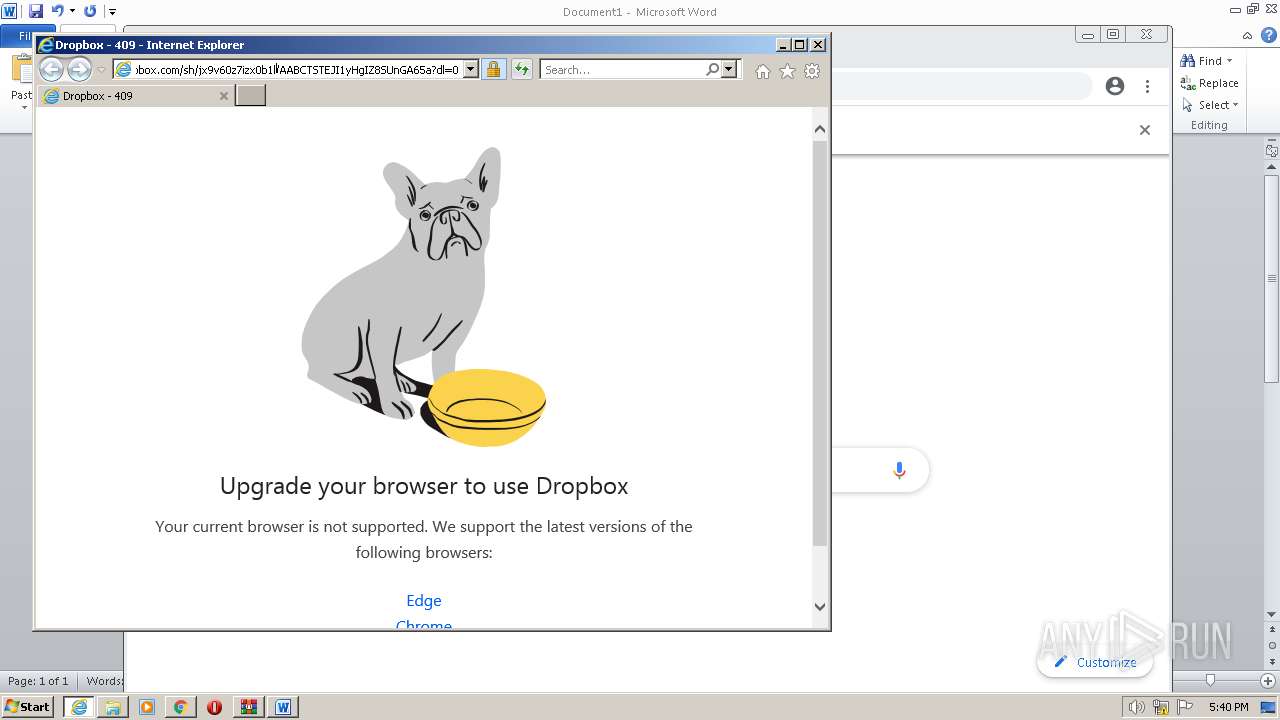1280x720 pixels.
Task: Click the system clock 5:40 PM
Action: click(x=1228, y=707)
